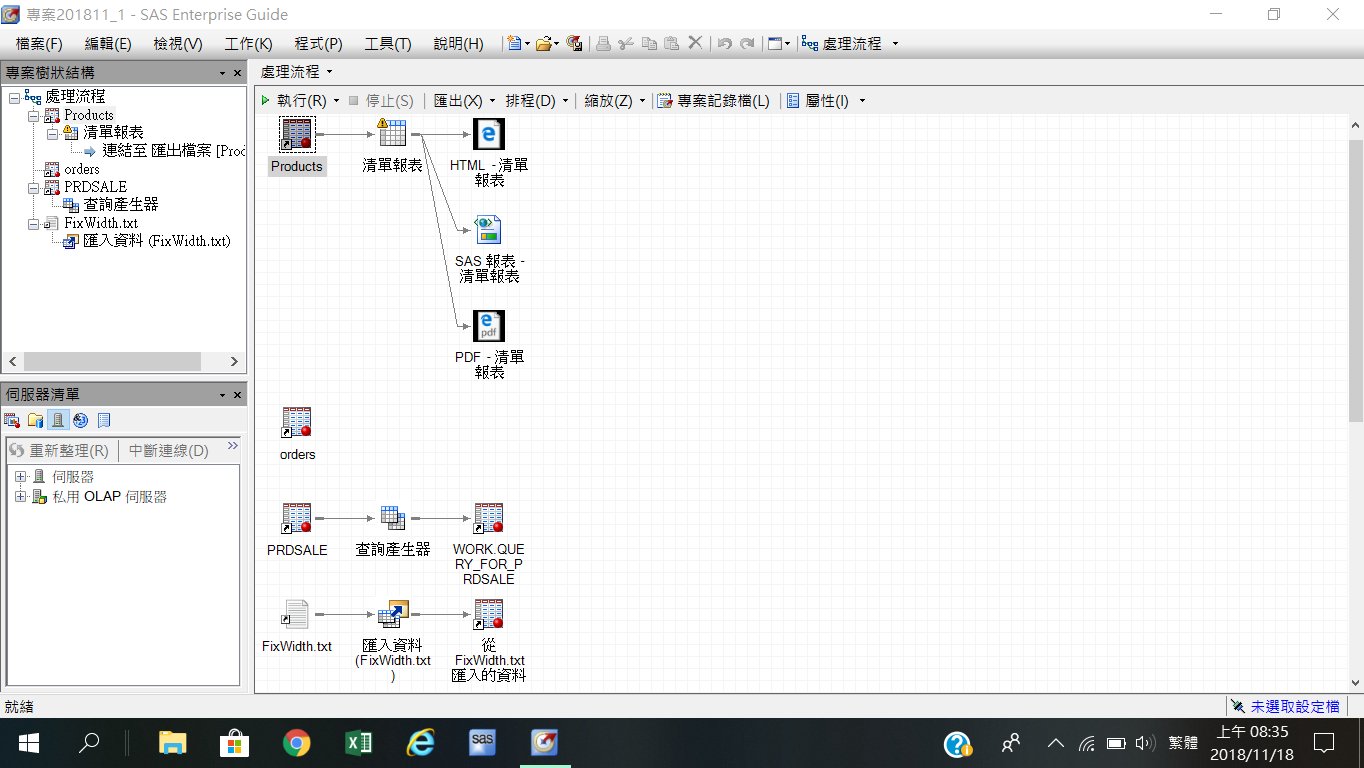Collapse the Products tree node

point(33,115)
